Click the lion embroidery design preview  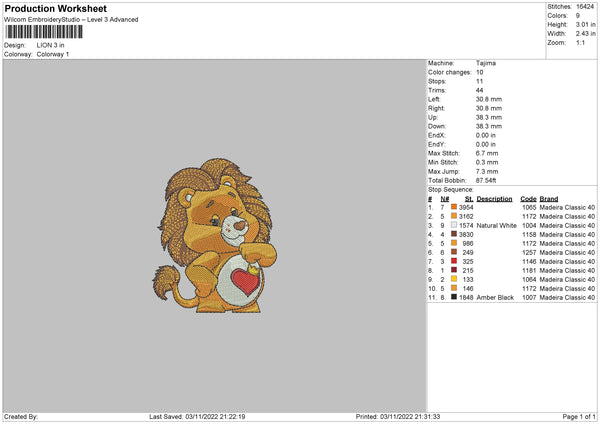[215, 236]
